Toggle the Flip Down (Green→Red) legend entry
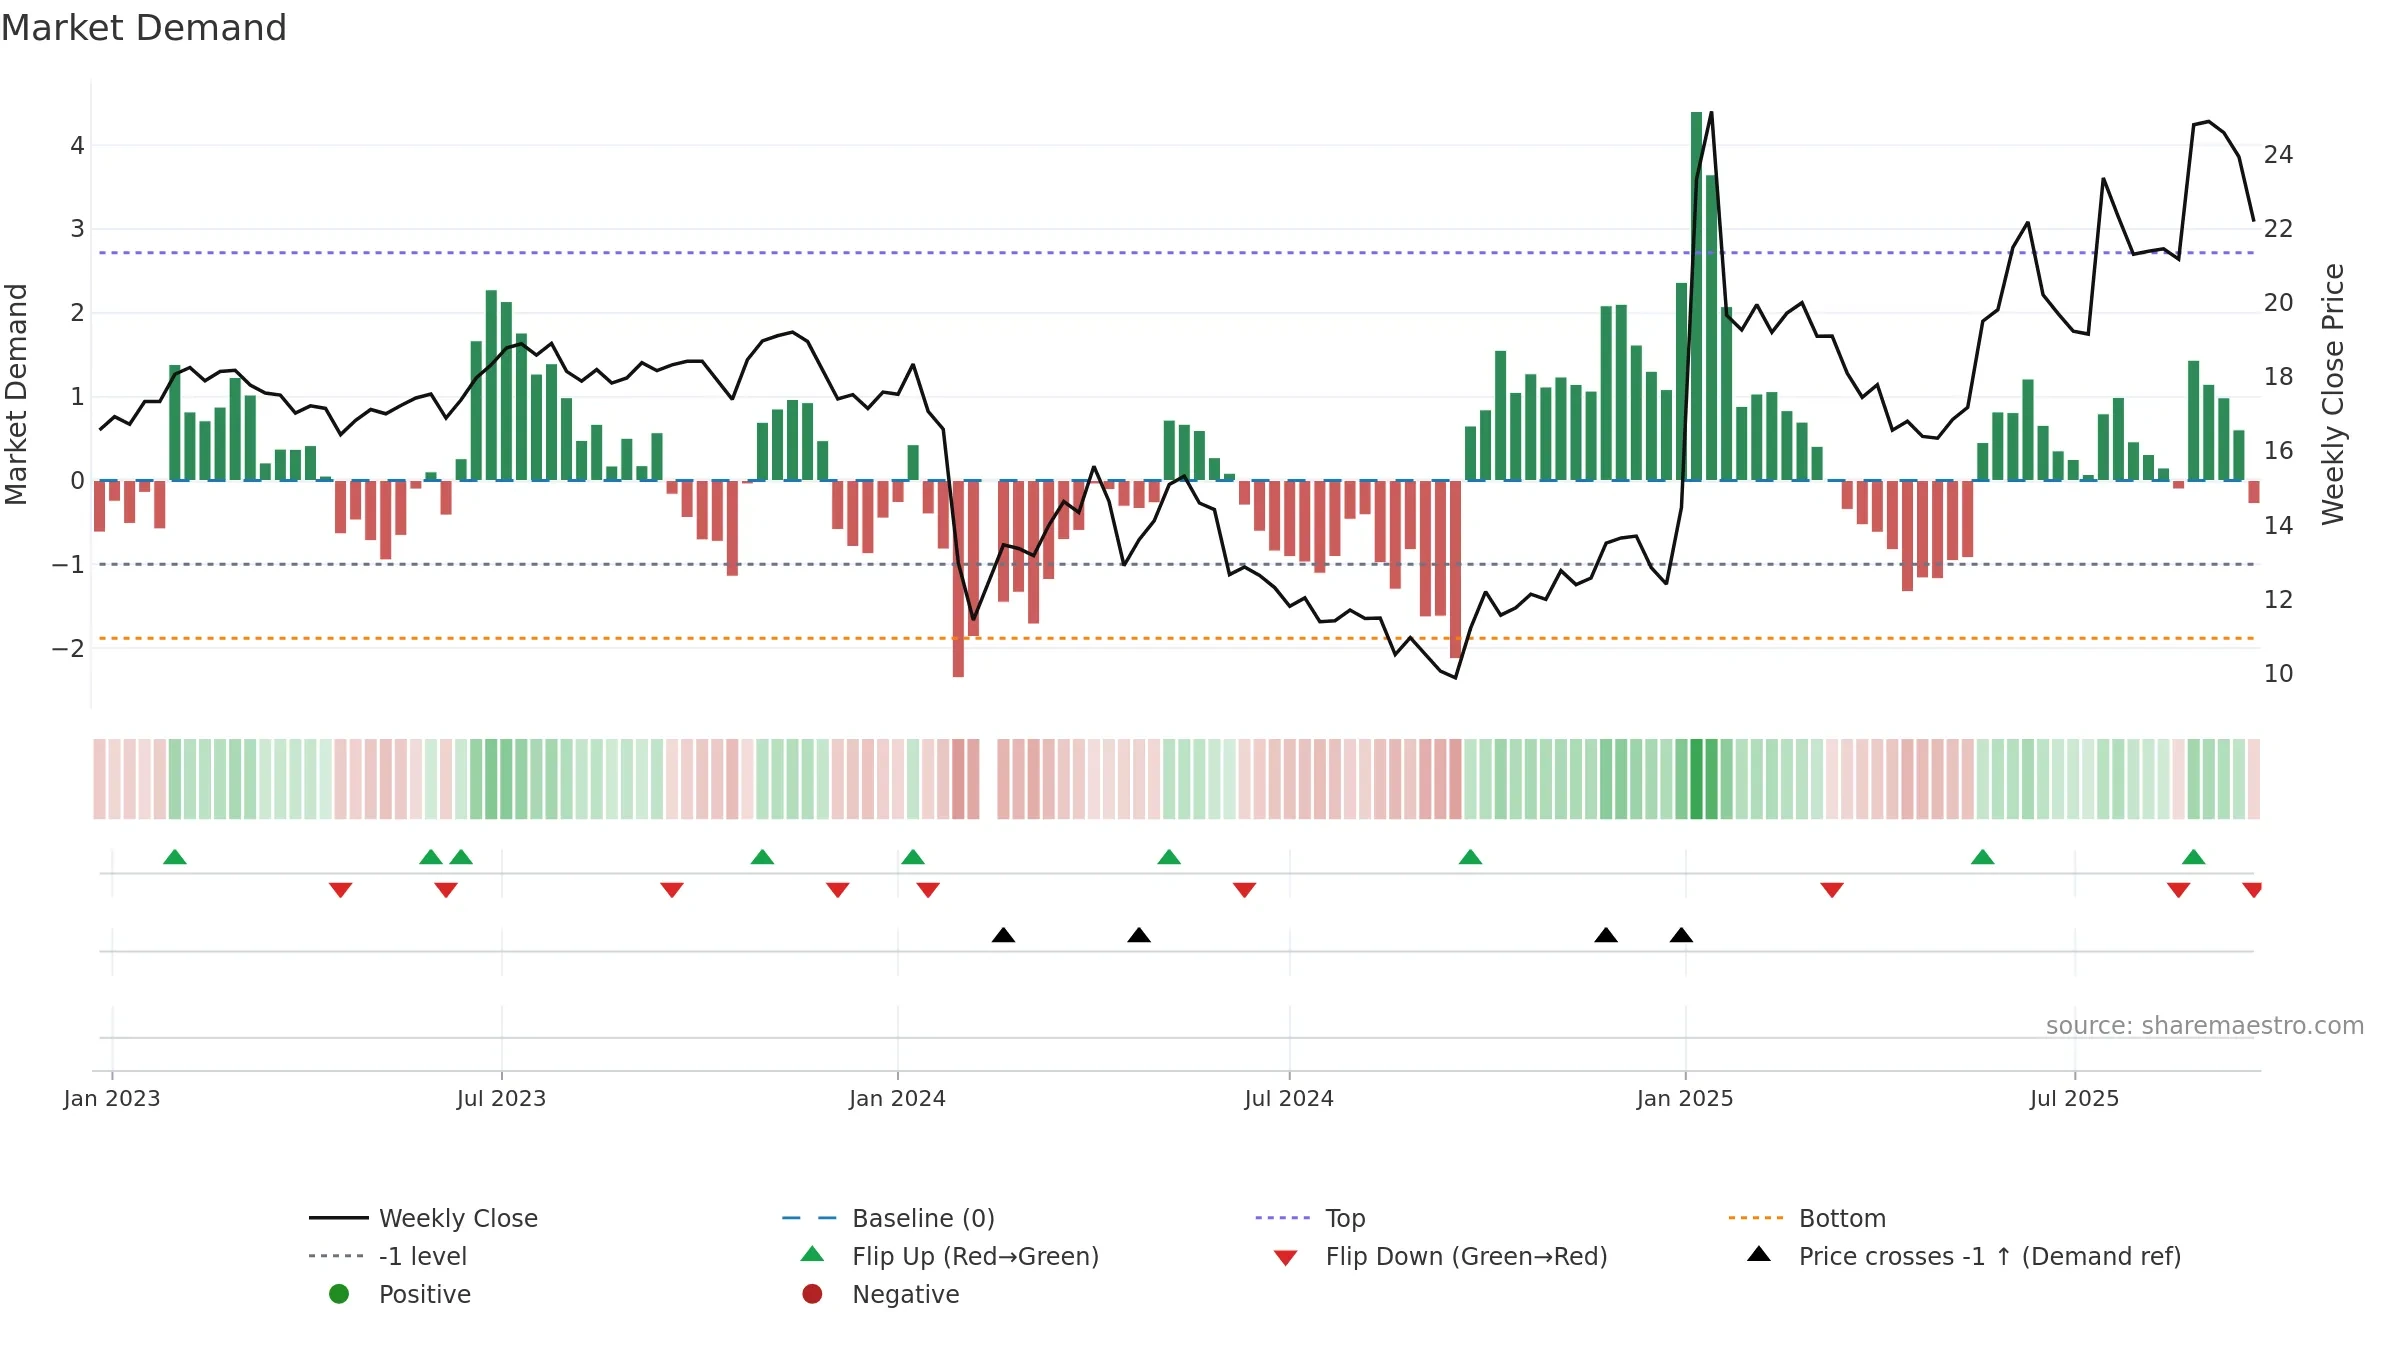Image resolution: width=2400 pixels, height=1350 pixels. click(1441, 1256)
